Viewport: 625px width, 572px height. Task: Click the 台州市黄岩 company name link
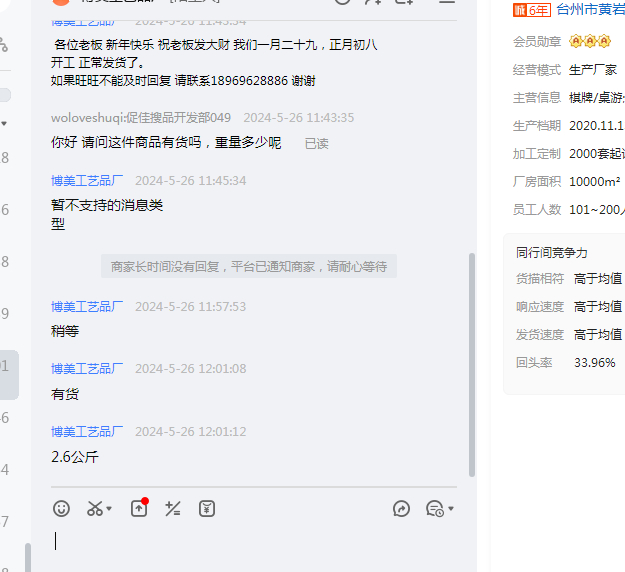(x=590, y=10)
